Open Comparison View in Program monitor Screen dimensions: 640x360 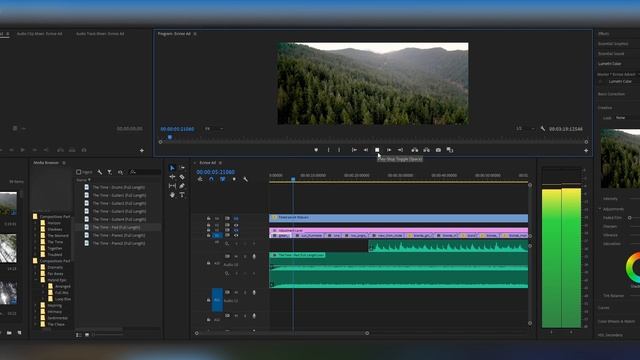click(x=450, y=150)
